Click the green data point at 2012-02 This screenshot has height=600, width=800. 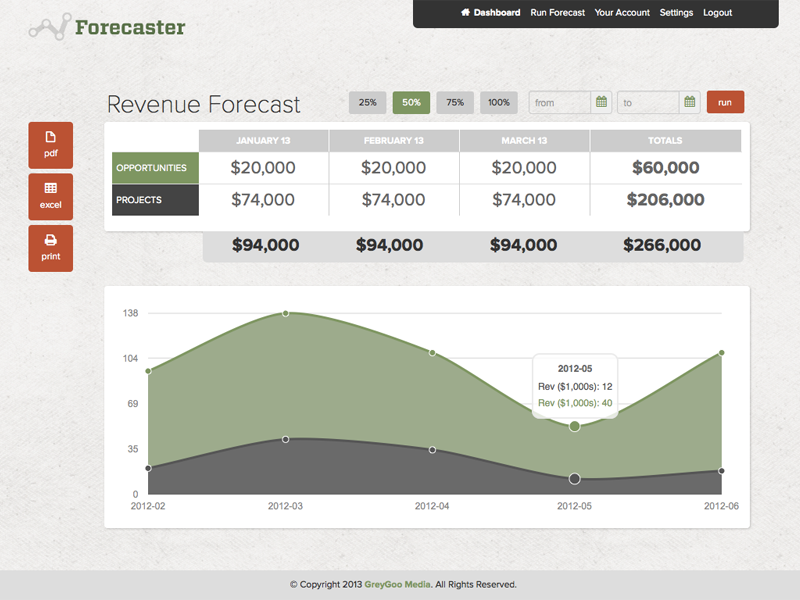tap(148, 371)
